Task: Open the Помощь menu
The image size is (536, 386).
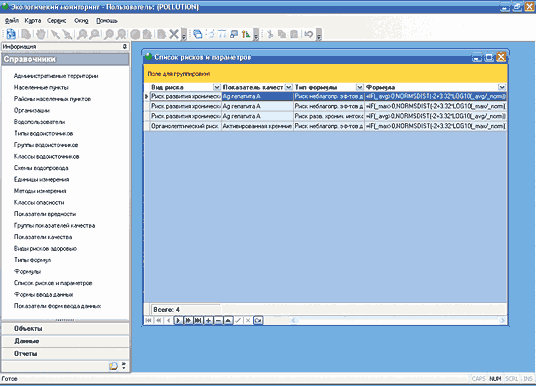Action: pos(107,21)
